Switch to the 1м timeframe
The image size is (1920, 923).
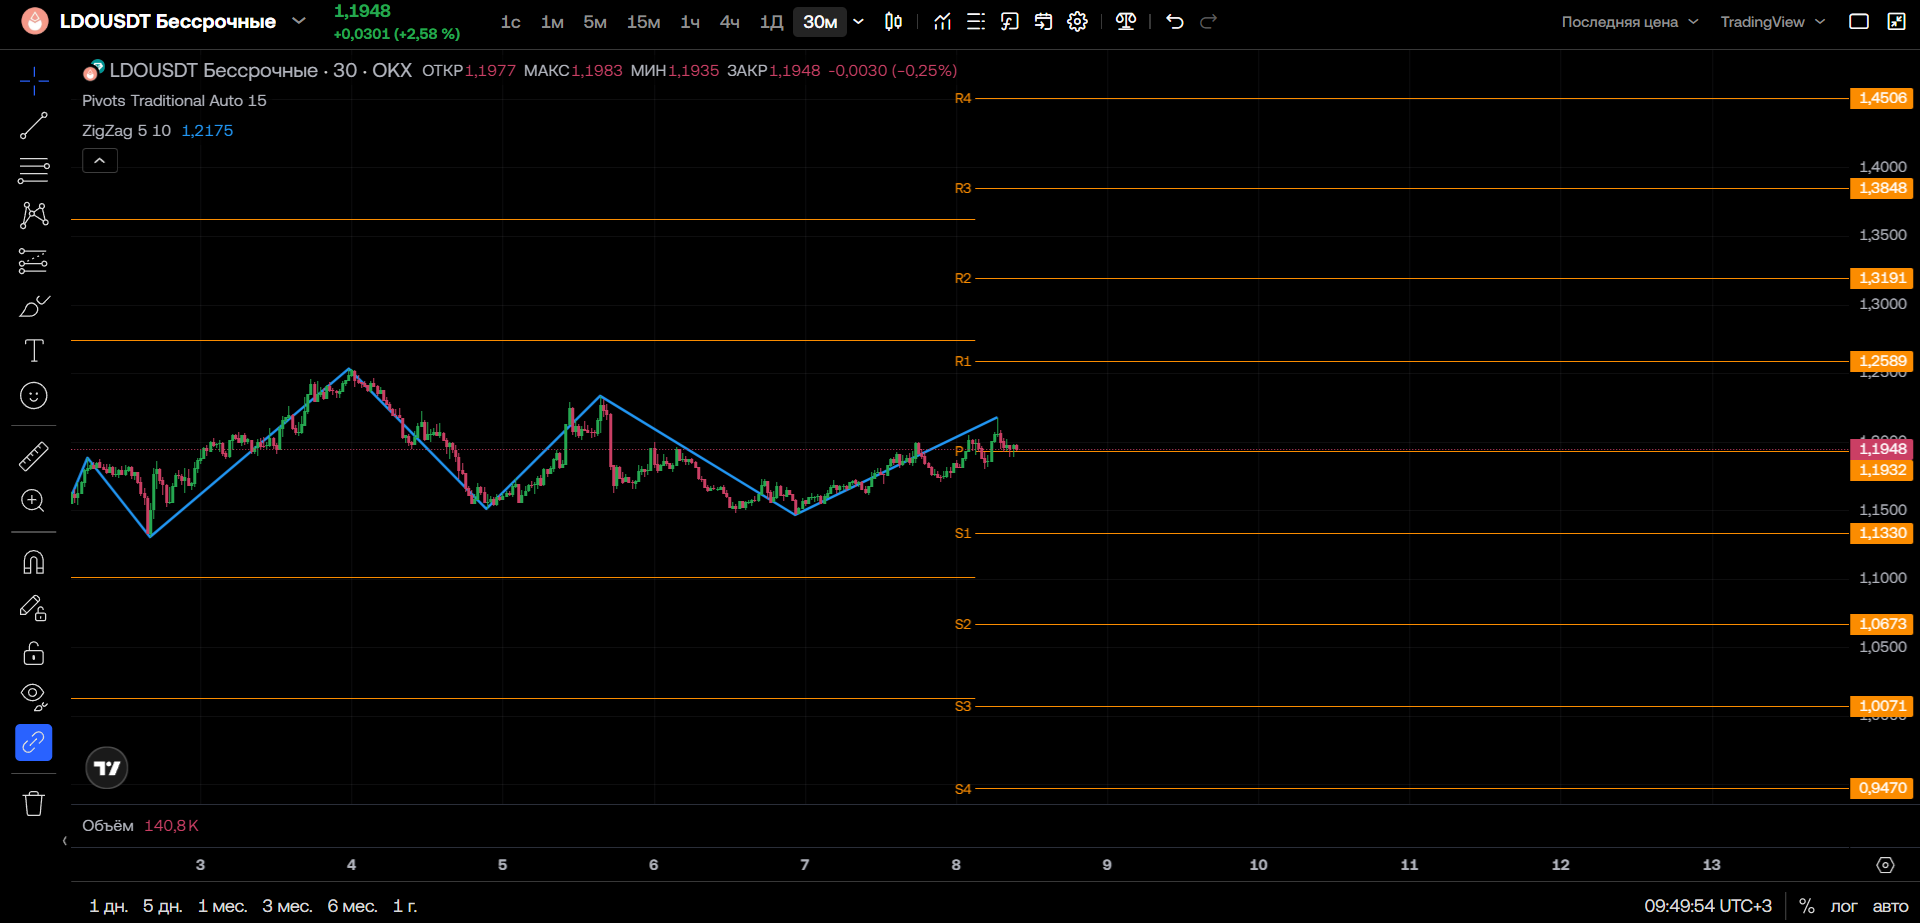[x=552, y=22]
